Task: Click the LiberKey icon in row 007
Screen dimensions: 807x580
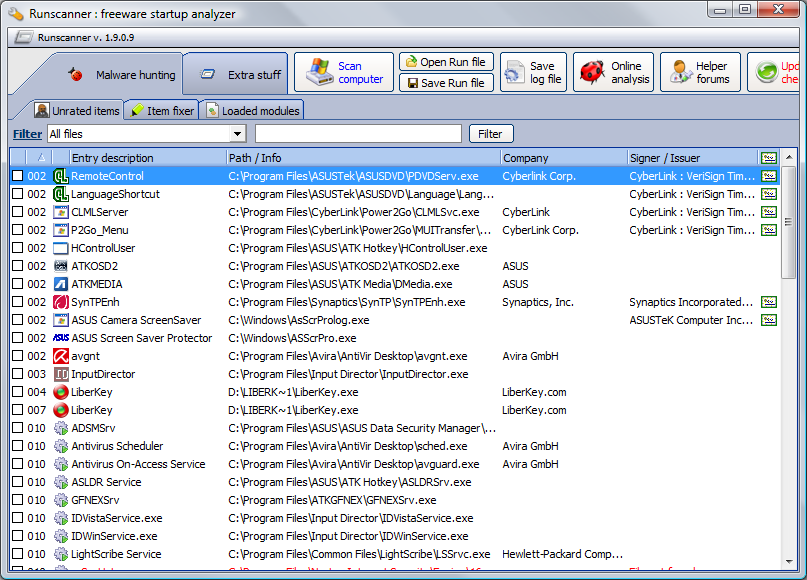Action: [61, 410]
